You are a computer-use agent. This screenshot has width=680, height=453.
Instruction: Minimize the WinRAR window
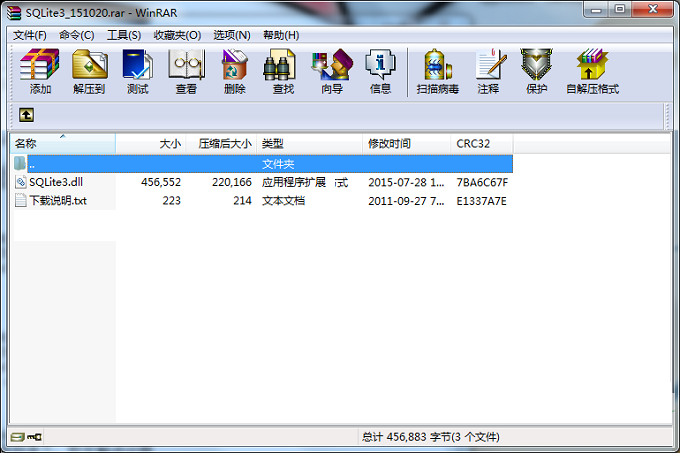(597, 9)
